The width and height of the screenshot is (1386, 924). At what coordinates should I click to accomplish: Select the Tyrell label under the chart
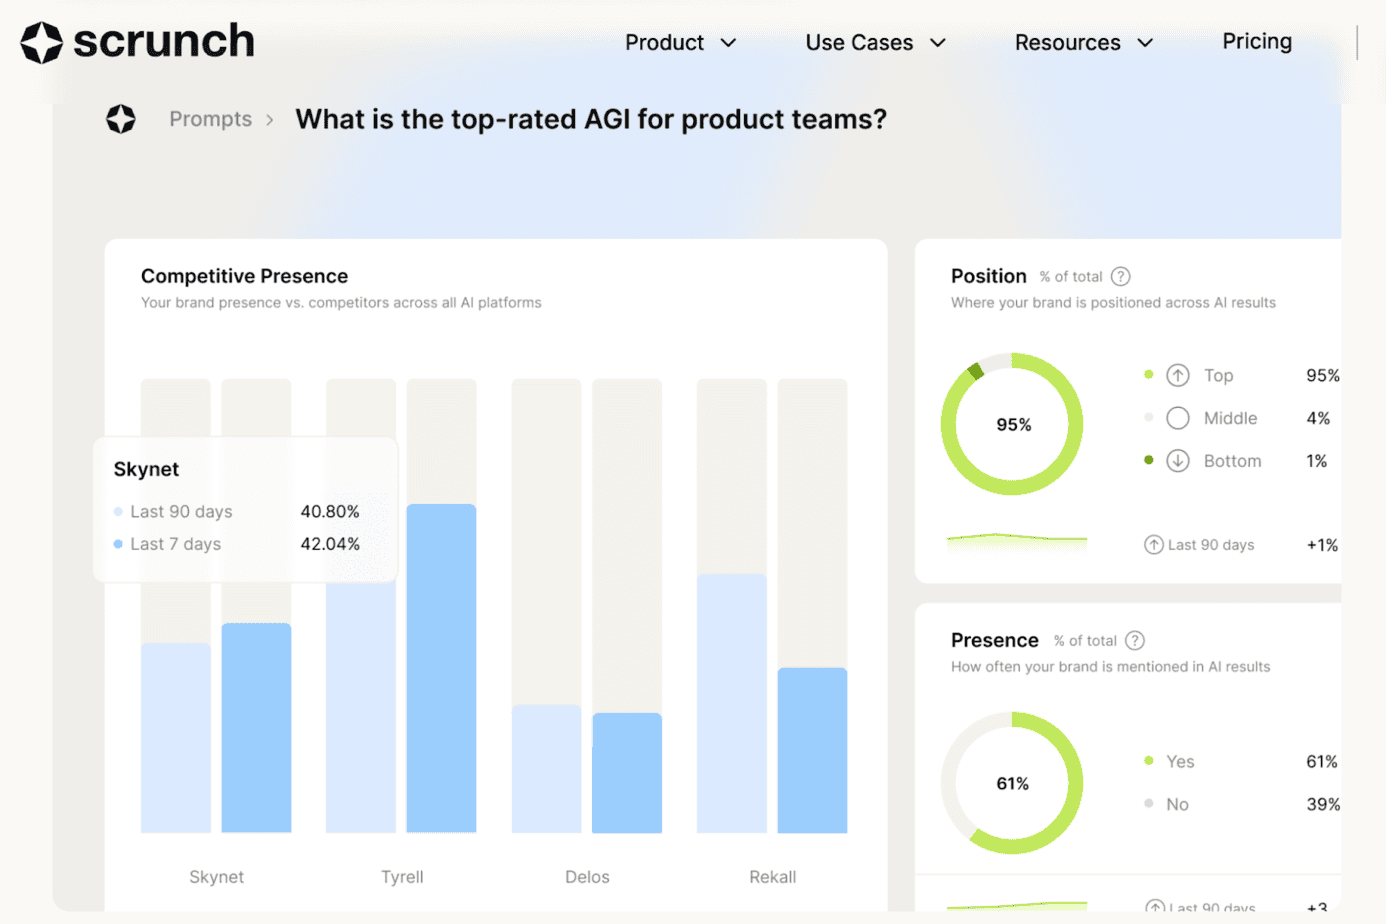point(402,877)
